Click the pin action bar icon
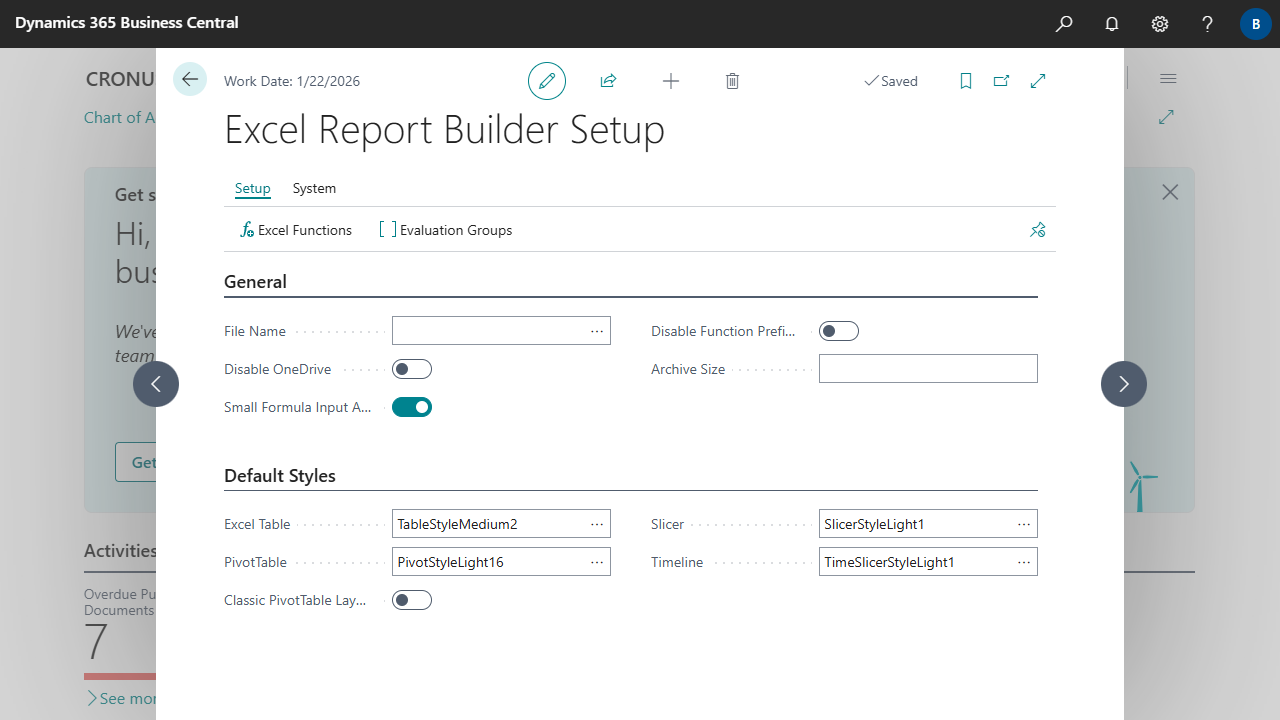 1038,230
